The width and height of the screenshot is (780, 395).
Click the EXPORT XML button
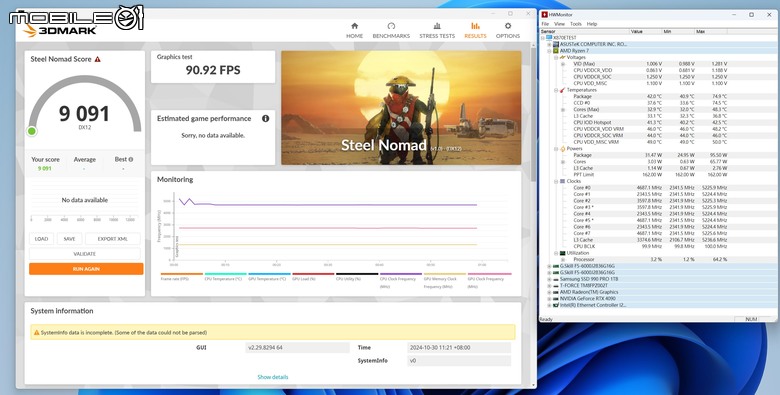[112, 239]
